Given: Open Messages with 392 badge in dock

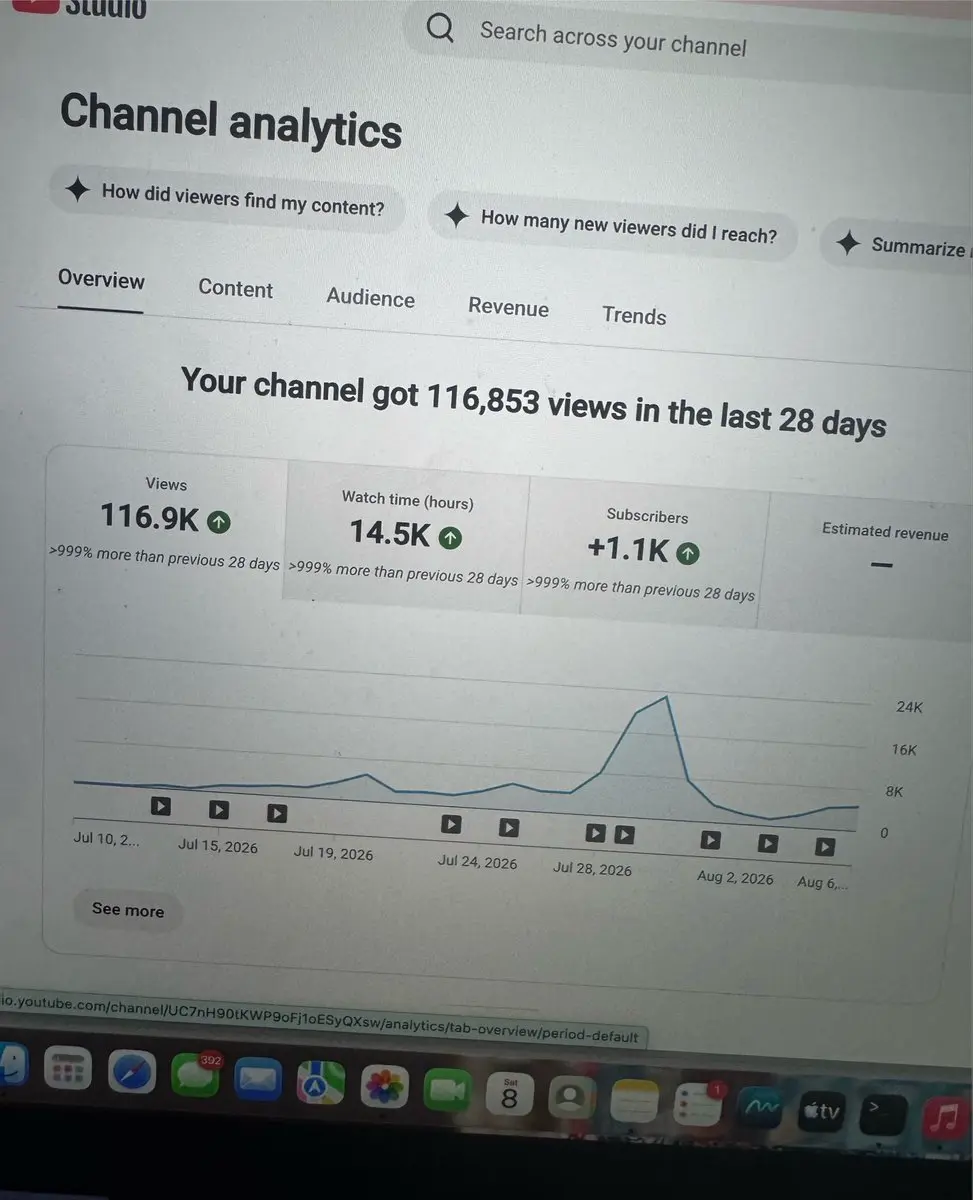Looking at the screenshot, I should click(195, 1076).
